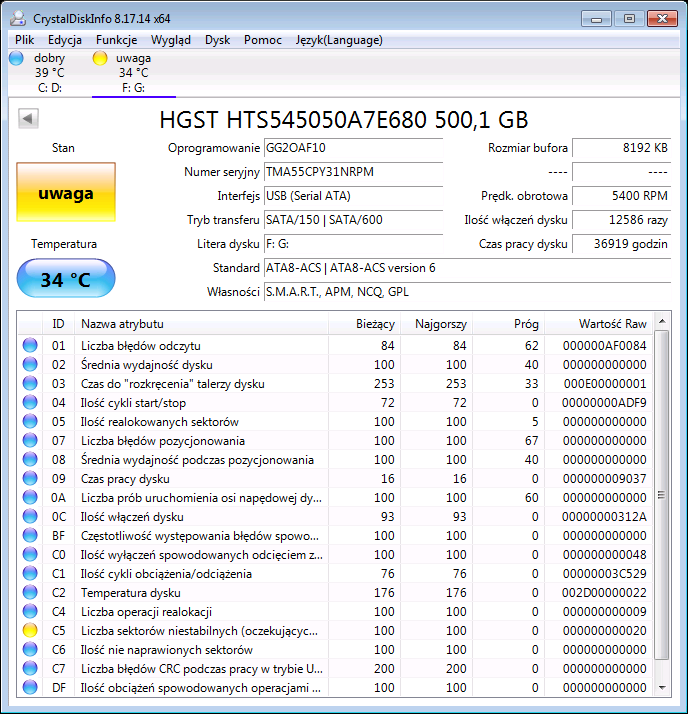This screenshot has width=688, height=714.
Task: Click status orb for attribute 02
Action: coord(30,364)
